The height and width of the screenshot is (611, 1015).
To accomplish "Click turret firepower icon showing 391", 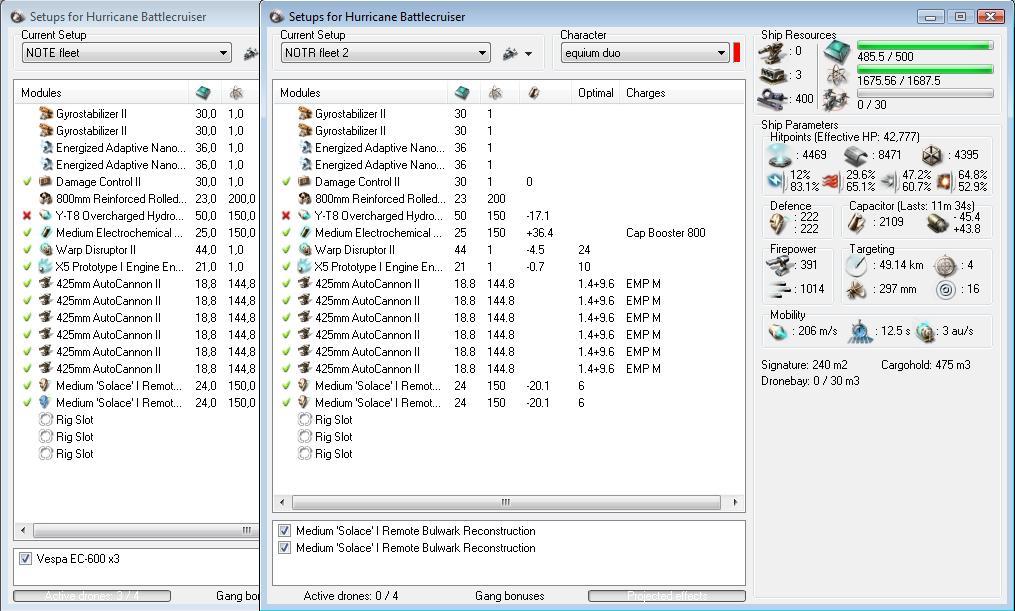I will (779, 265).
